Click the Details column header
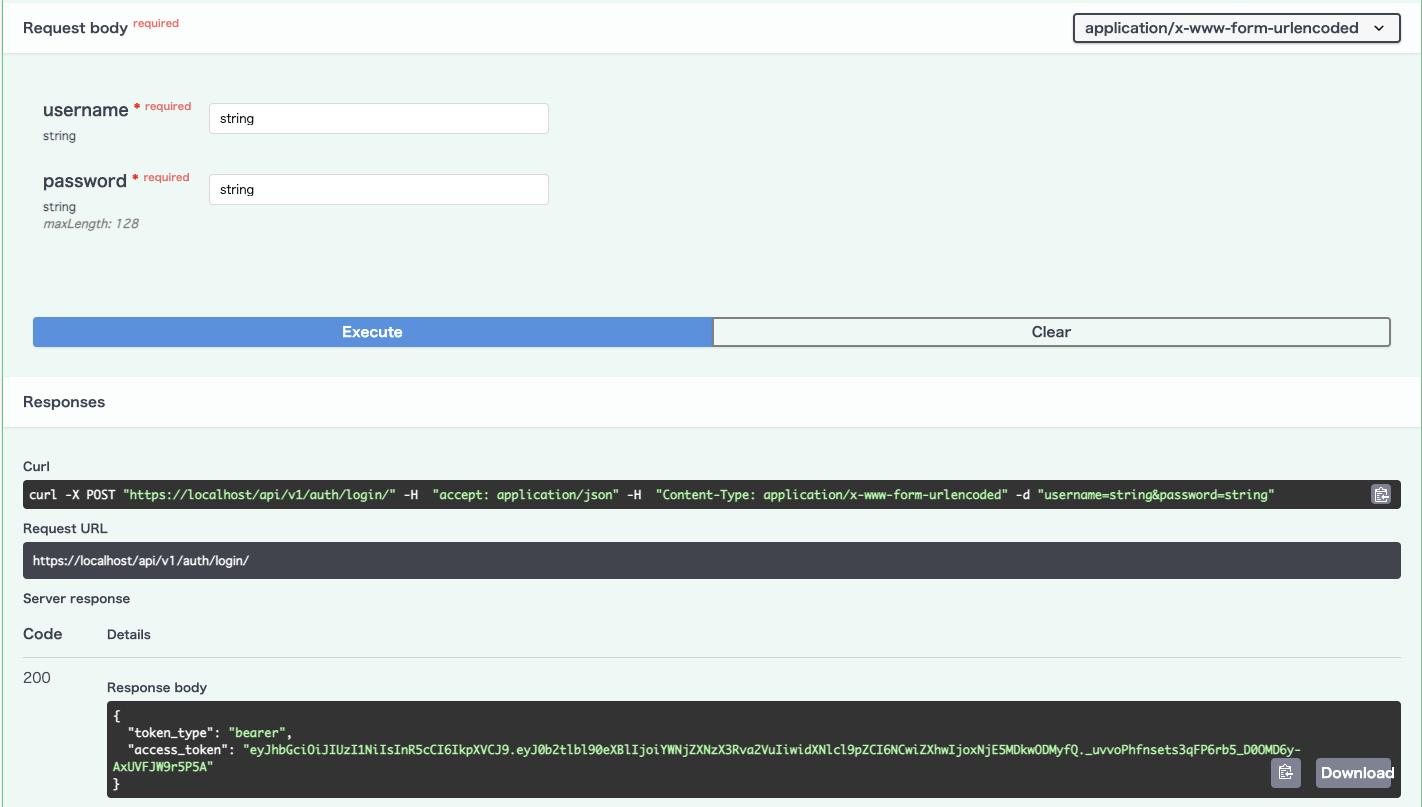Image resolution: width=1422 pixels, height=807 pixels. click(x=128, y=634)
